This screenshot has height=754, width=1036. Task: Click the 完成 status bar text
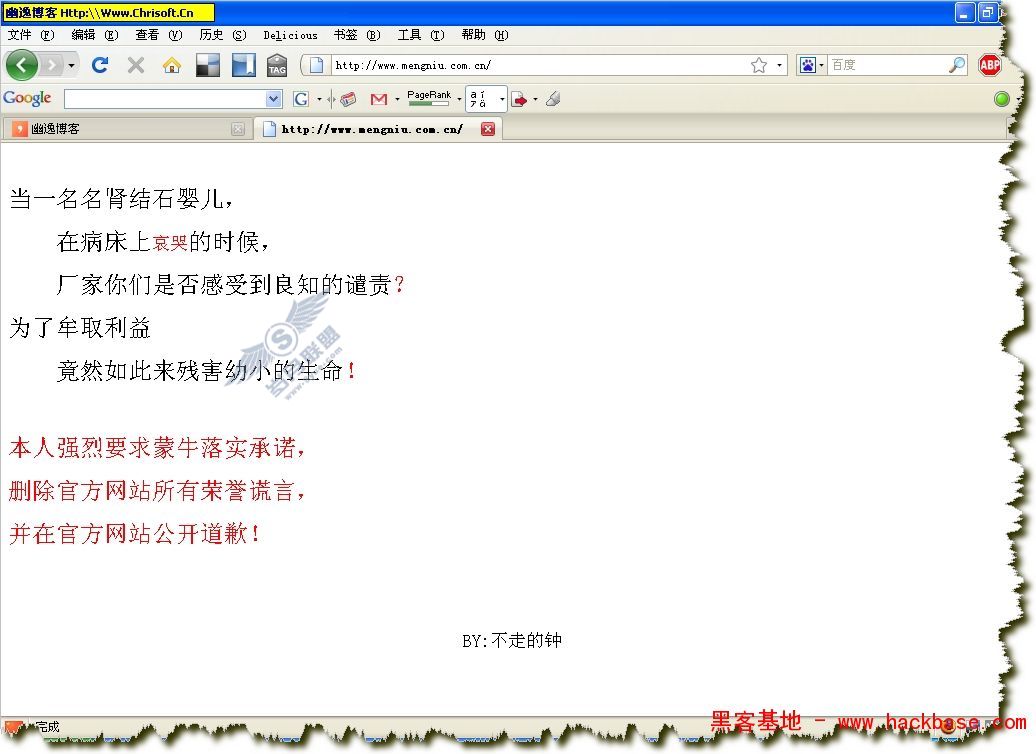point(47,727)
